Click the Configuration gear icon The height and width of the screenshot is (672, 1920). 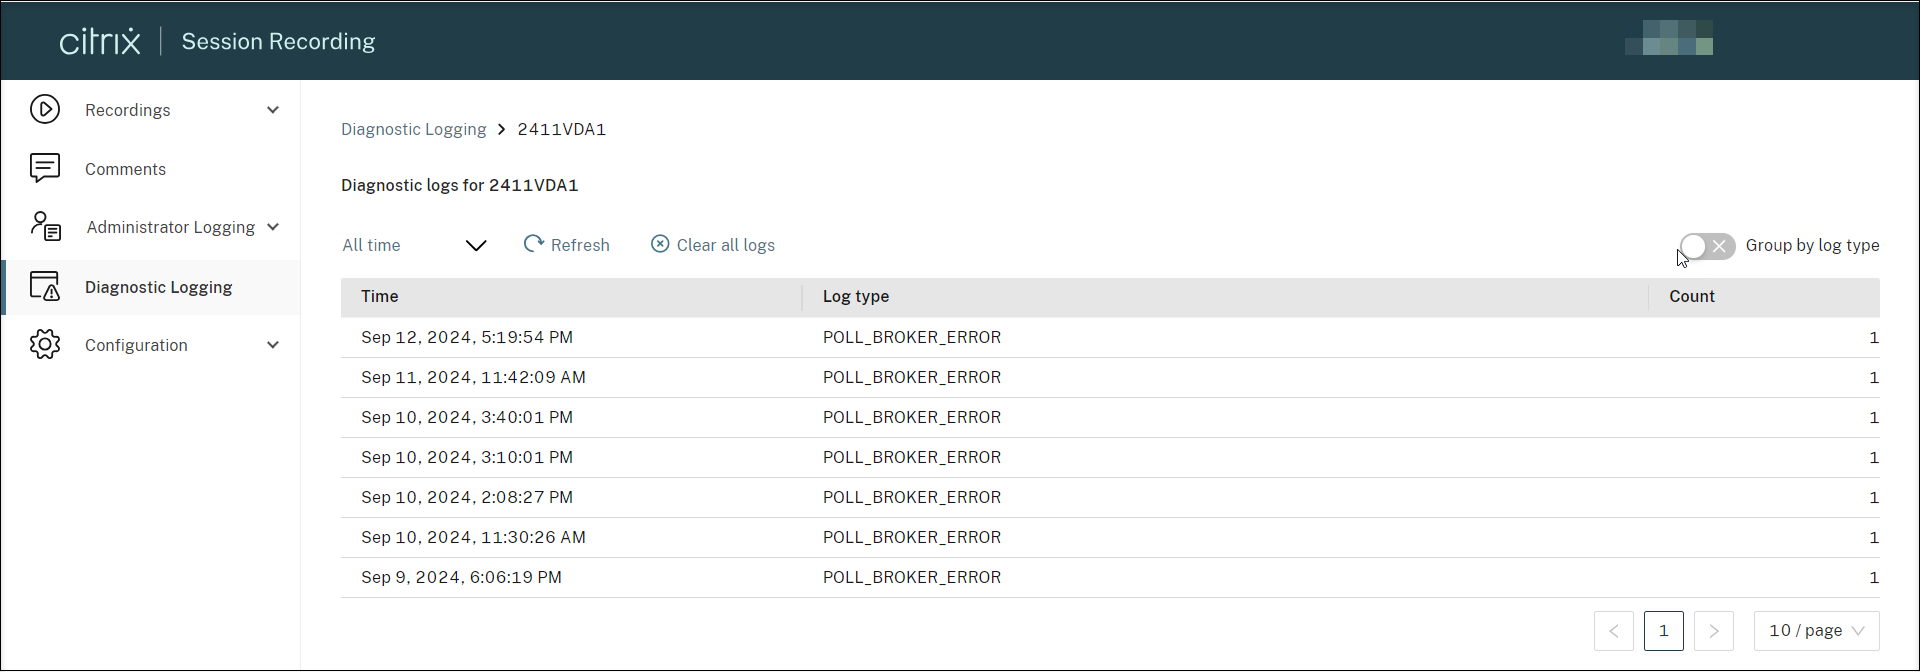tap(45, 345)
